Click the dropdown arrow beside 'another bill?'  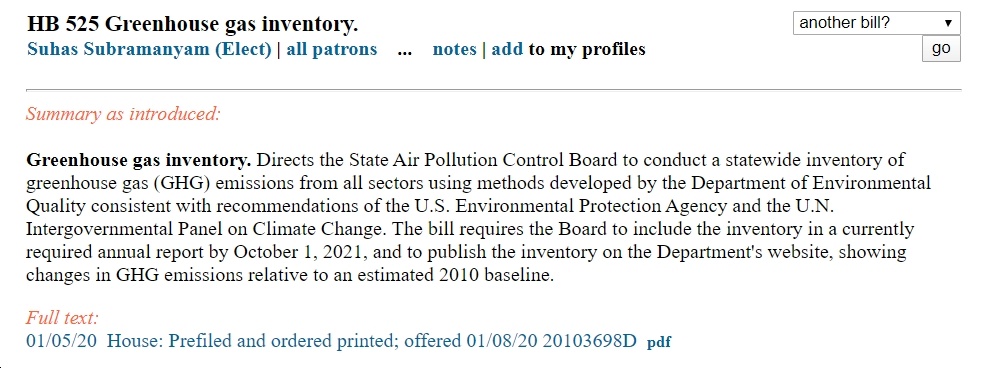(949, 23)
